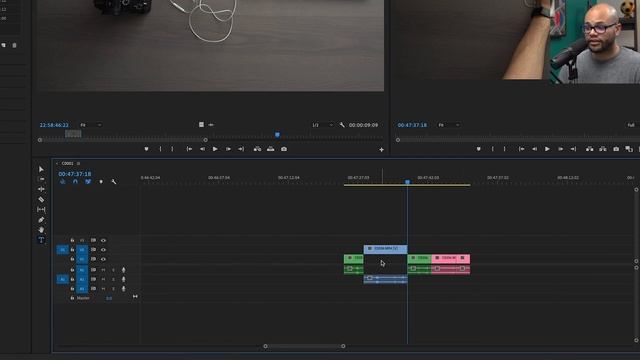Mark In in Source monitor

click(x=160, y=149)
